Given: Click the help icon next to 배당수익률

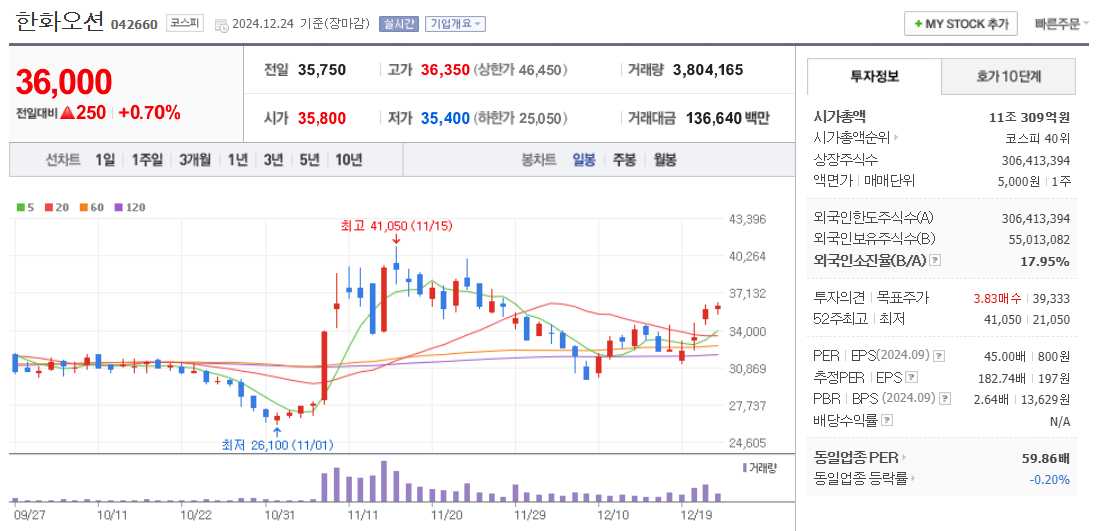Looking at the screenshot, I should pos(887,420).
